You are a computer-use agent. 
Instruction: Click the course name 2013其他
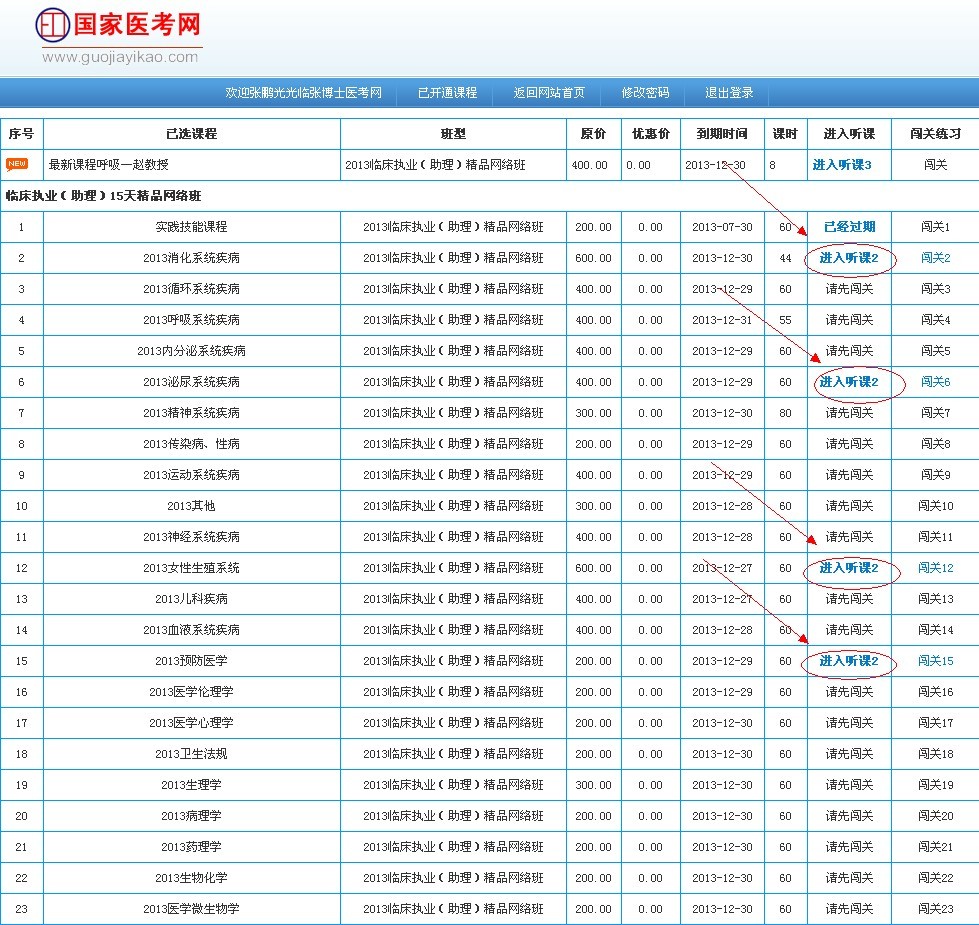(x=191, y=506)
